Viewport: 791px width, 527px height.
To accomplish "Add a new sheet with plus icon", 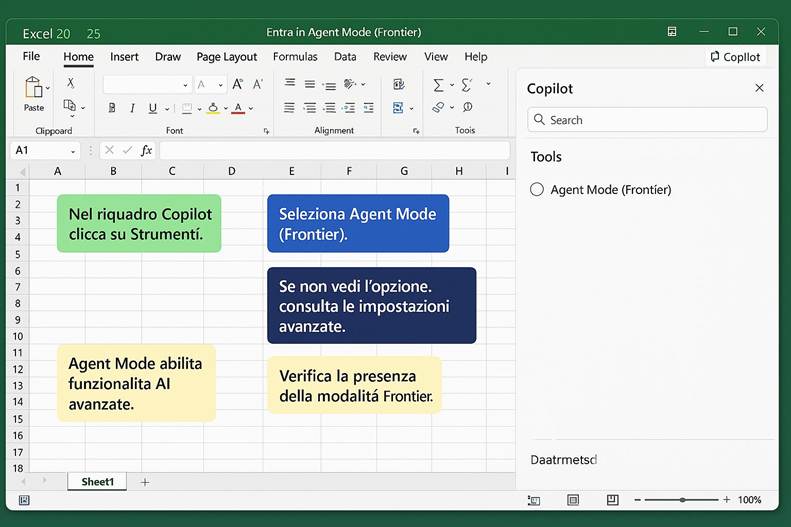I will coord(145,482).
